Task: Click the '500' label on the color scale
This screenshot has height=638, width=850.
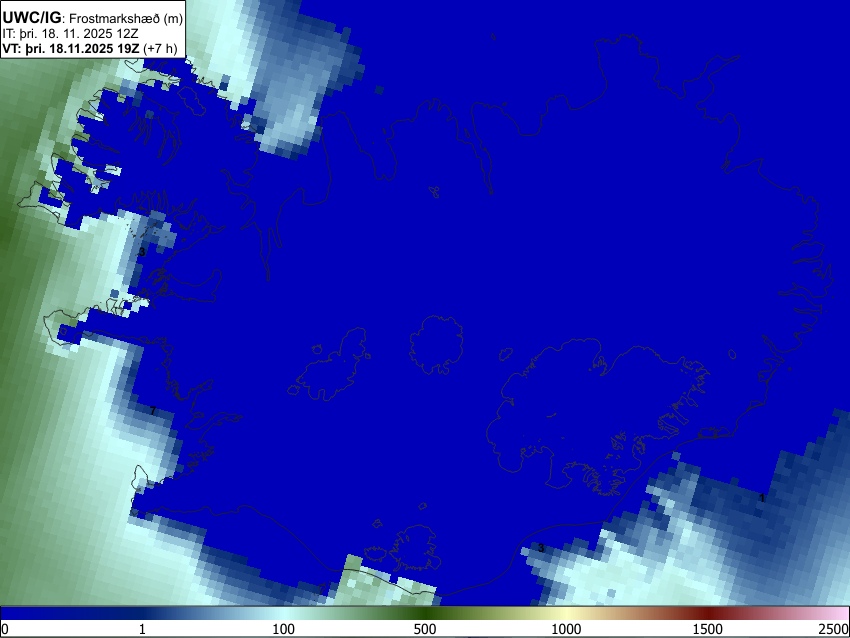Action: point(425,629)
